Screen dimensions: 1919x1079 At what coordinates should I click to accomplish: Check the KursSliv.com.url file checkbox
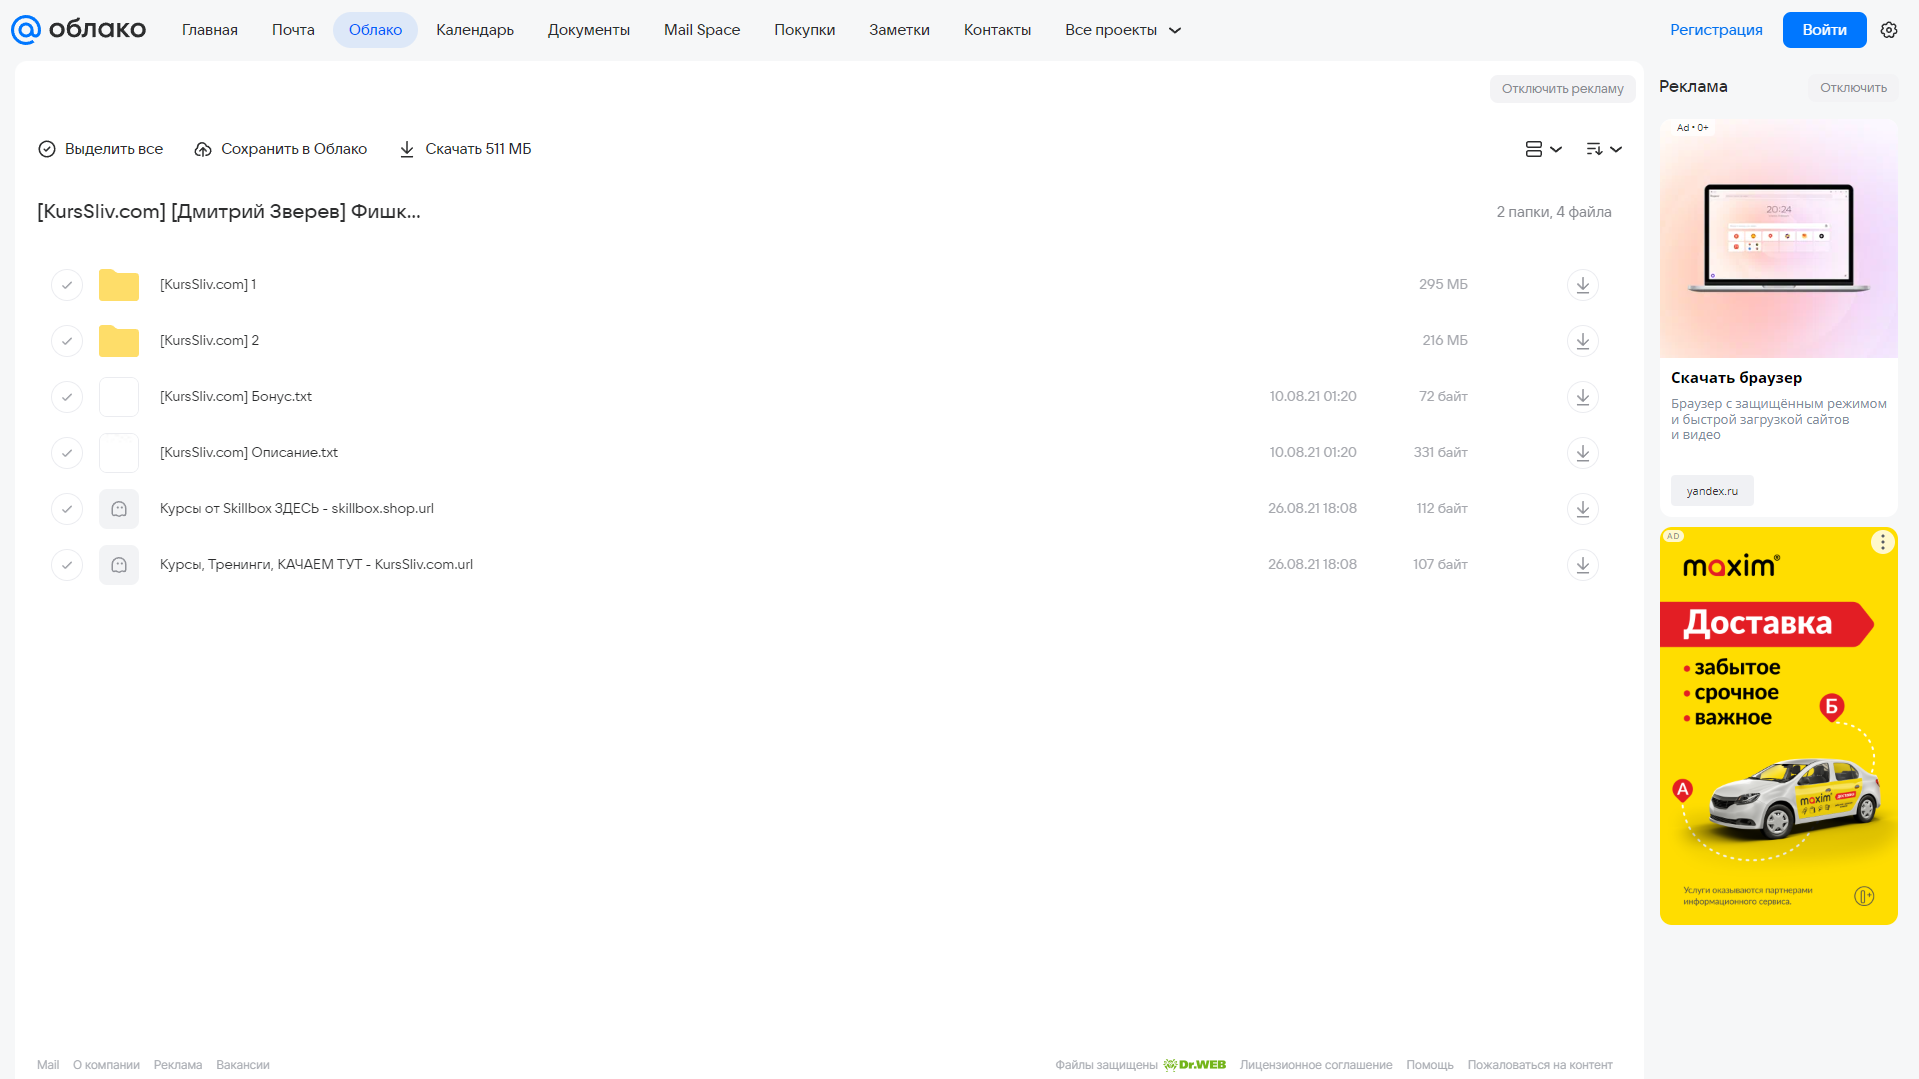[67, 565]
